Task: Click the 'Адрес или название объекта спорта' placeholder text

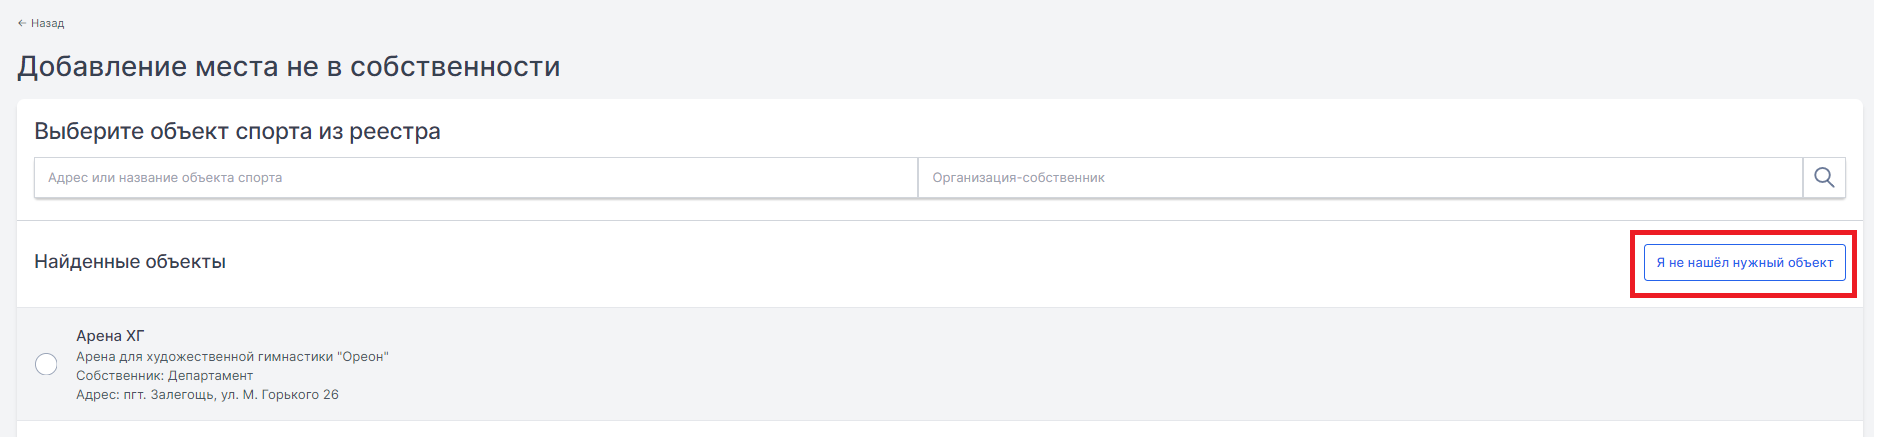Action: point(165,177)
